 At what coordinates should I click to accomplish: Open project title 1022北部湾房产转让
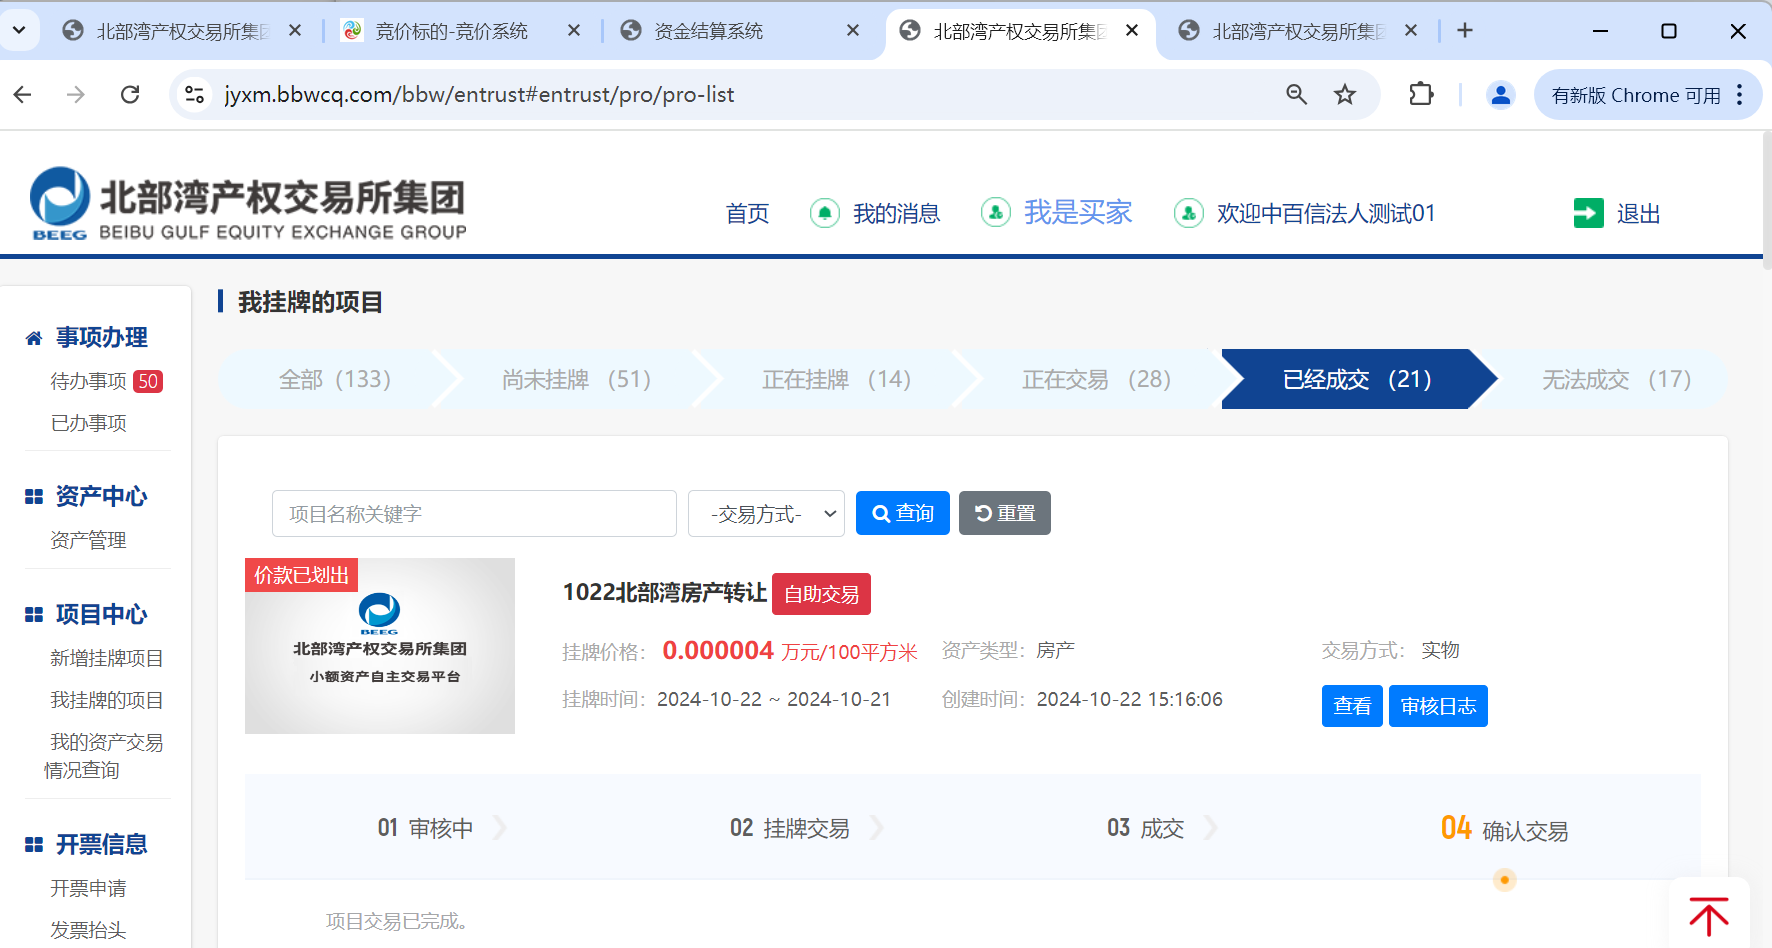point(665,592)
